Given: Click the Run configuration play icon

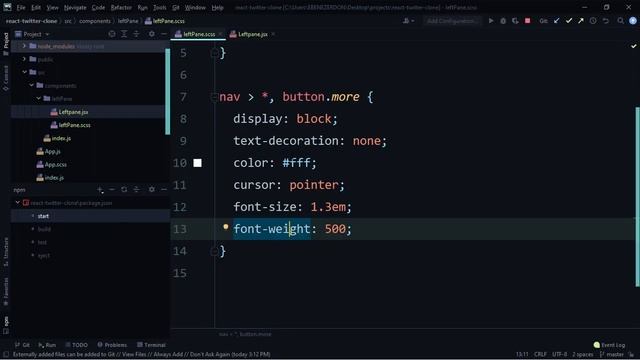Looking at the screenshot, I should (491, 21).
